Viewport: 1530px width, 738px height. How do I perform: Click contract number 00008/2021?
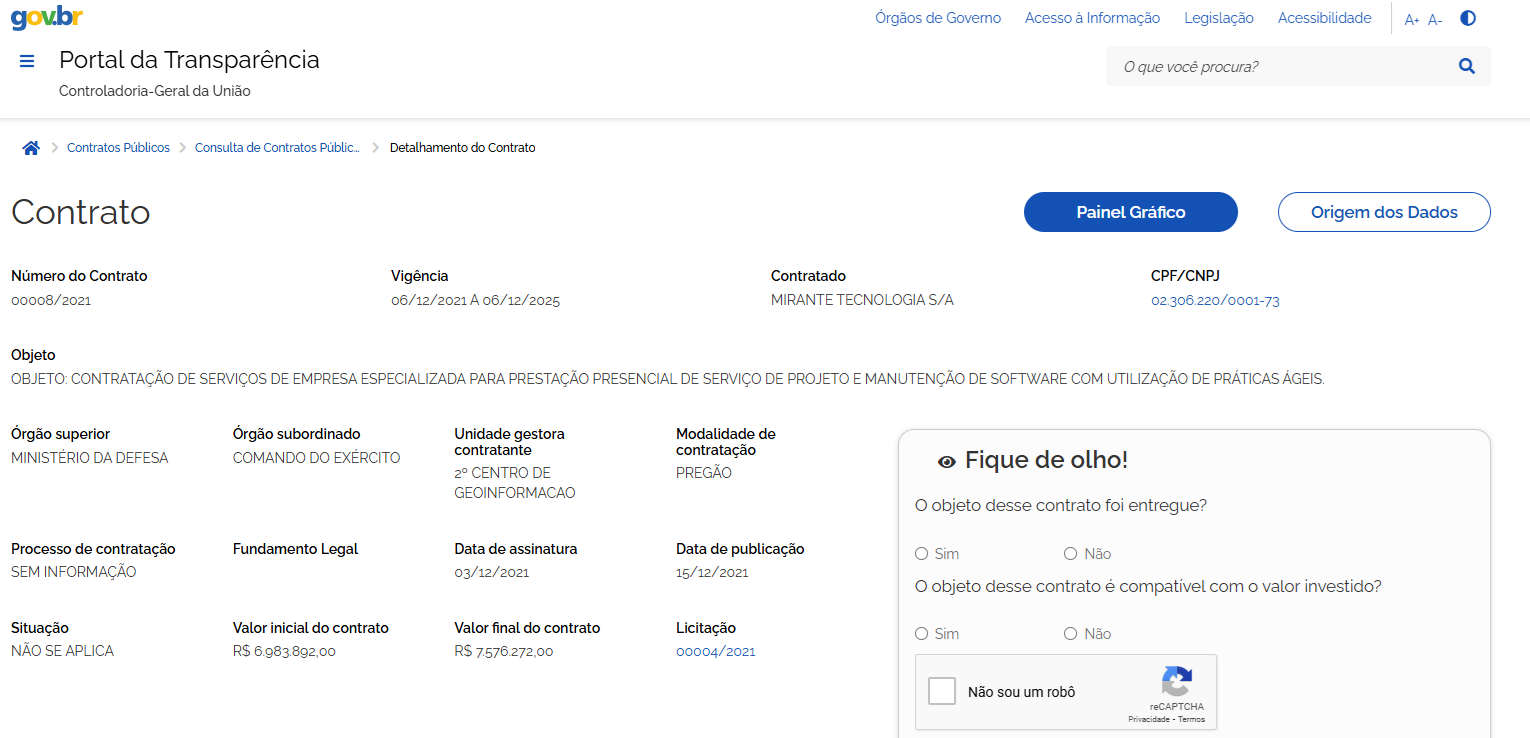pyautogui.click(x=51, y=300)
